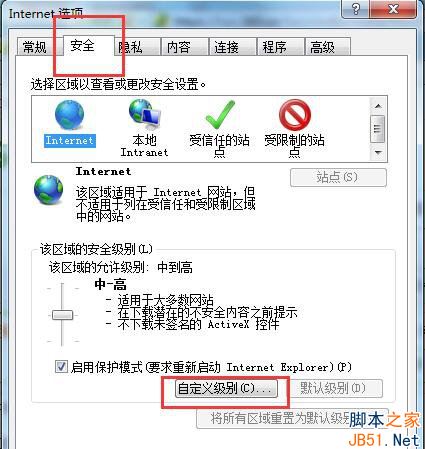Choose the 受信任的站点 green checkmark icon
The width and height of the screenshot is (425, 449).
coord(220,115)
